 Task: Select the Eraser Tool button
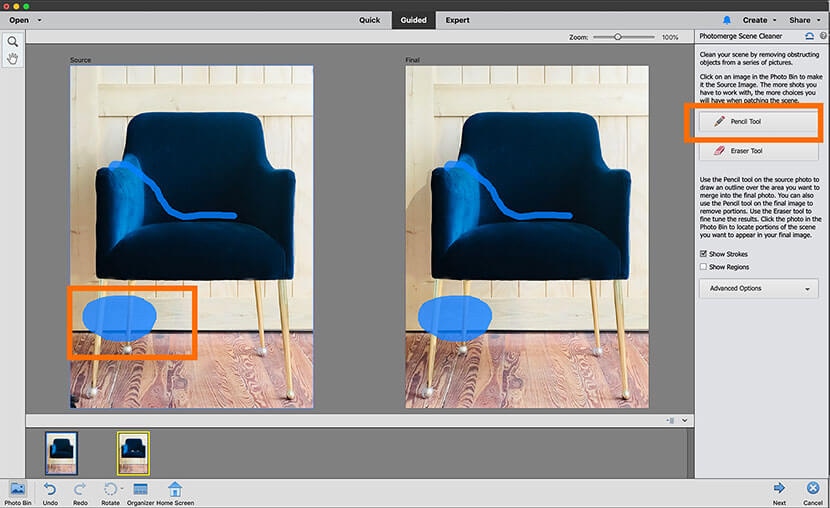pos(758,151)
